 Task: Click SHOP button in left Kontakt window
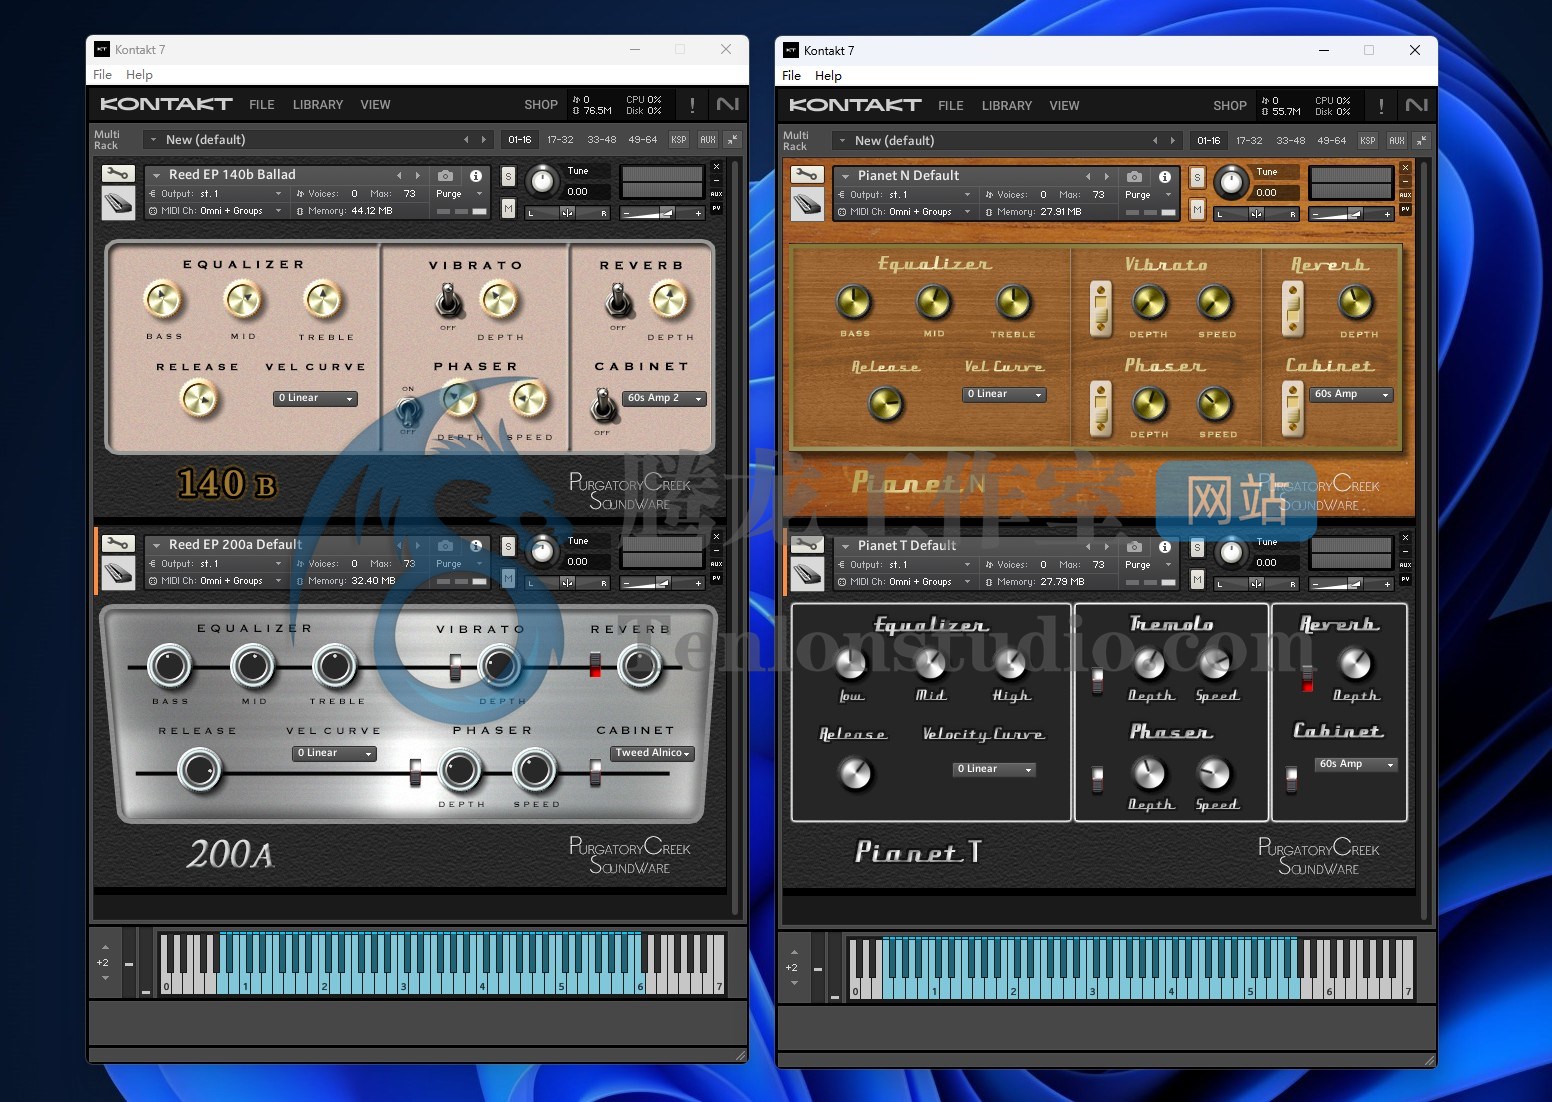click(541, 104)
